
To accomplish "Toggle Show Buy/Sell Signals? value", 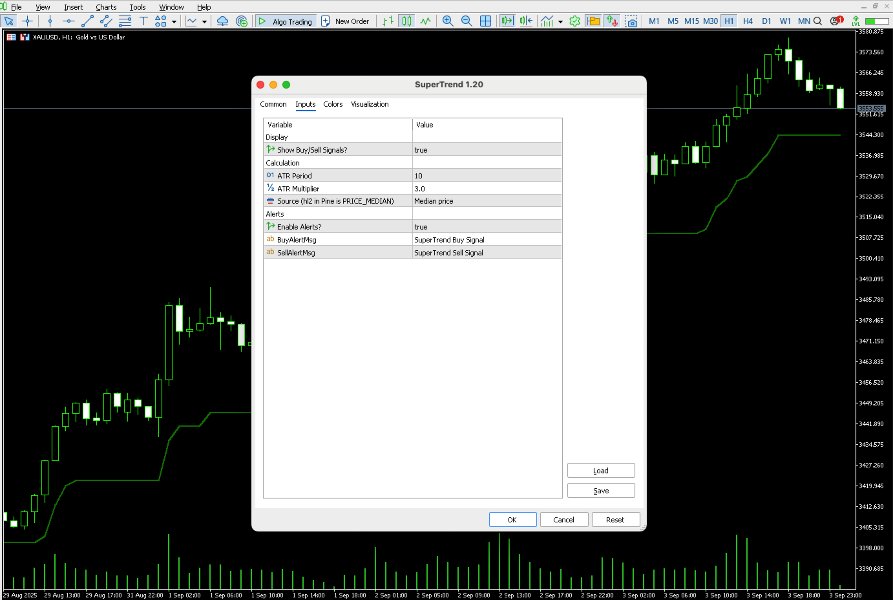I will tap(485, 148).
